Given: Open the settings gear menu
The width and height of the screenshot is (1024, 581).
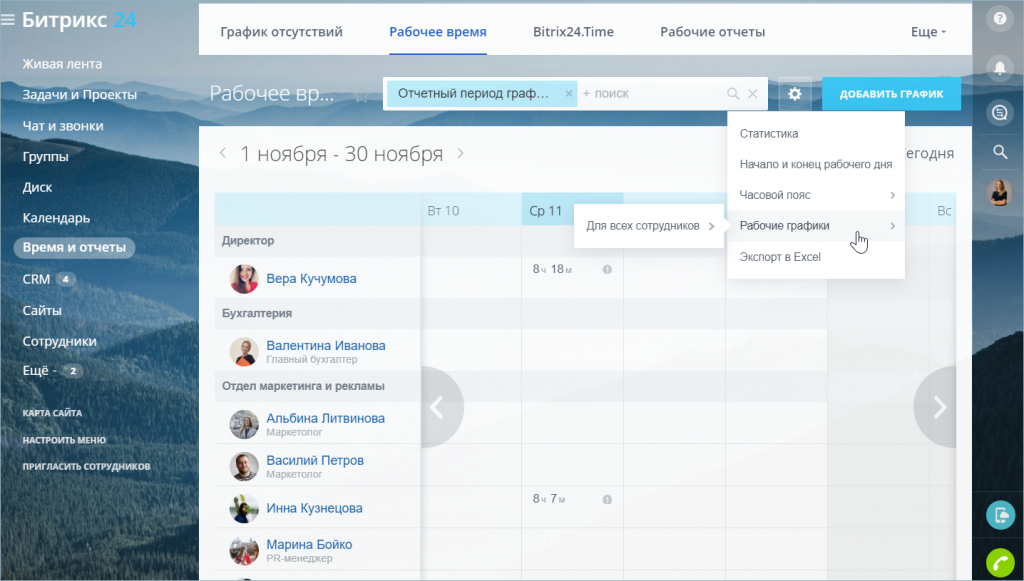Looking at the screenshot, I should pos(794,94).
